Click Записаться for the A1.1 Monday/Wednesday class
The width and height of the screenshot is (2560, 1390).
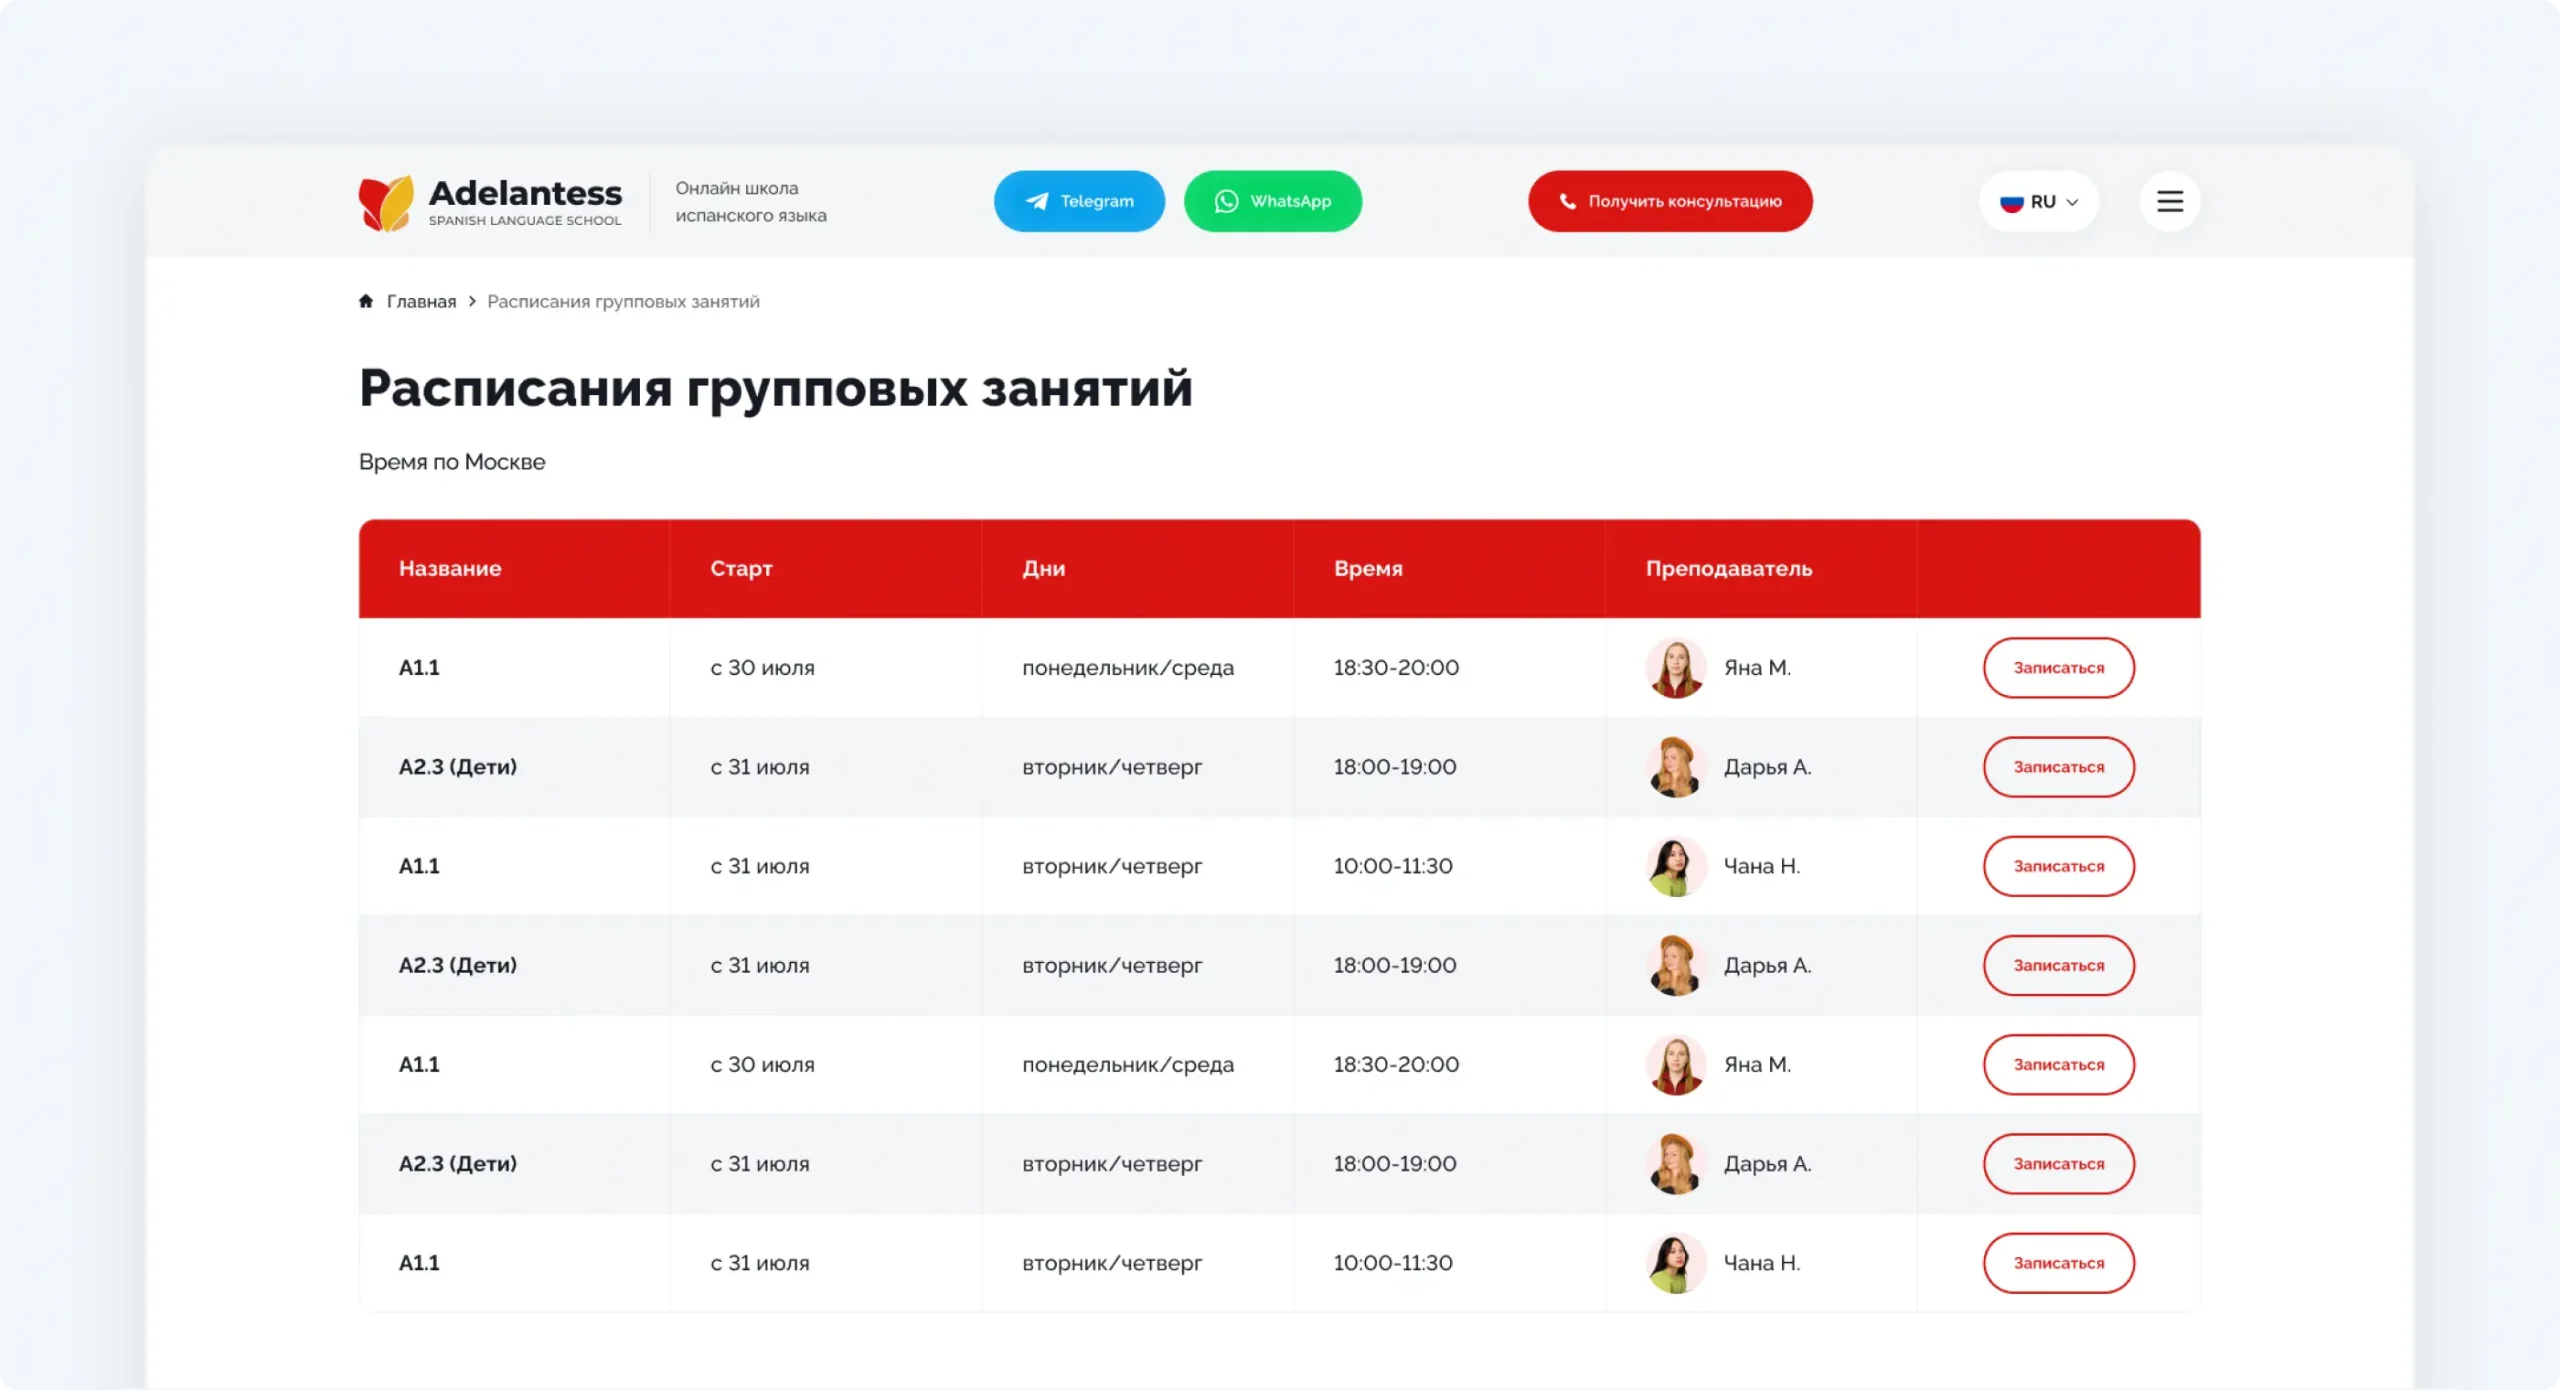click(x=2058, y=667)
